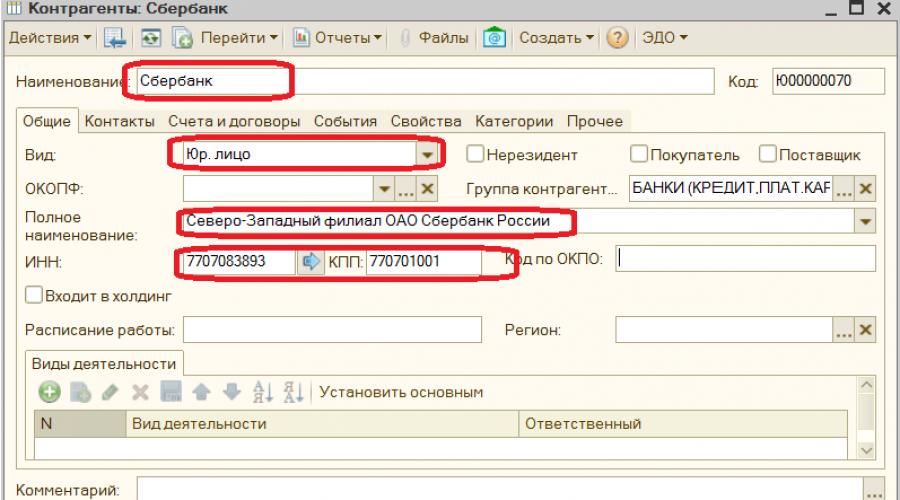Viewport: 900px width, 500px height.
Task: Click the teal @ contact icon in toolbar
Action: (x=493, y=38)
